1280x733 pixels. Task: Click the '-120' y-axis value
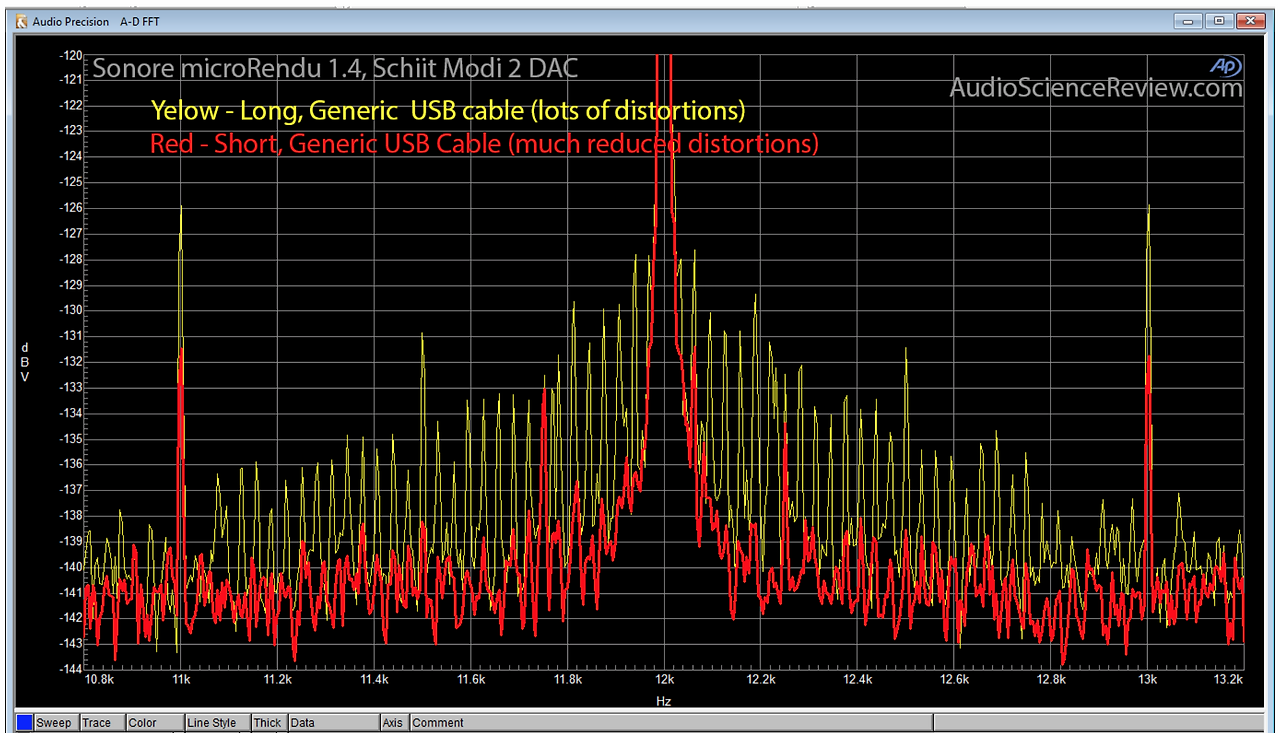pyautogui.click(x=71, y=55)
